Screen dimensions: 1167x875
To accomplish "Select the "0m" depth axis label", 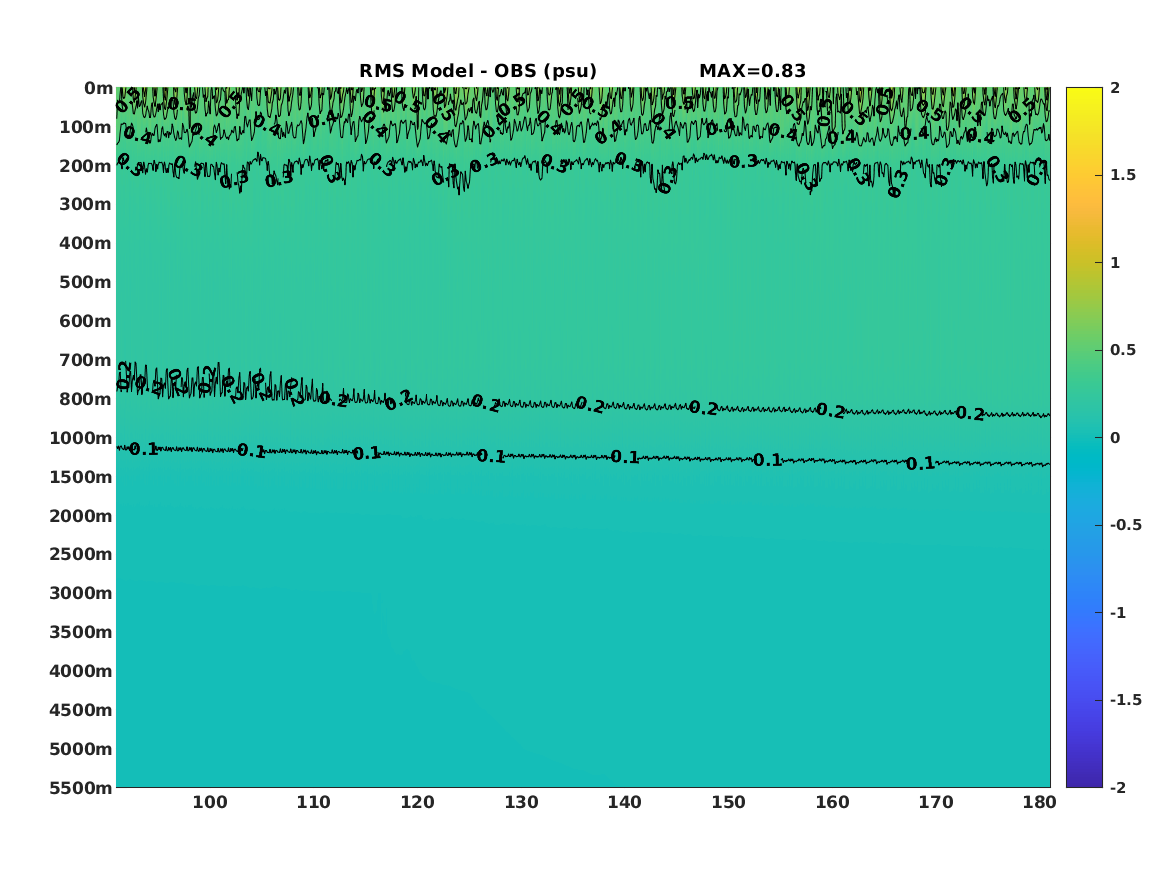I will [x=98, y=89].
